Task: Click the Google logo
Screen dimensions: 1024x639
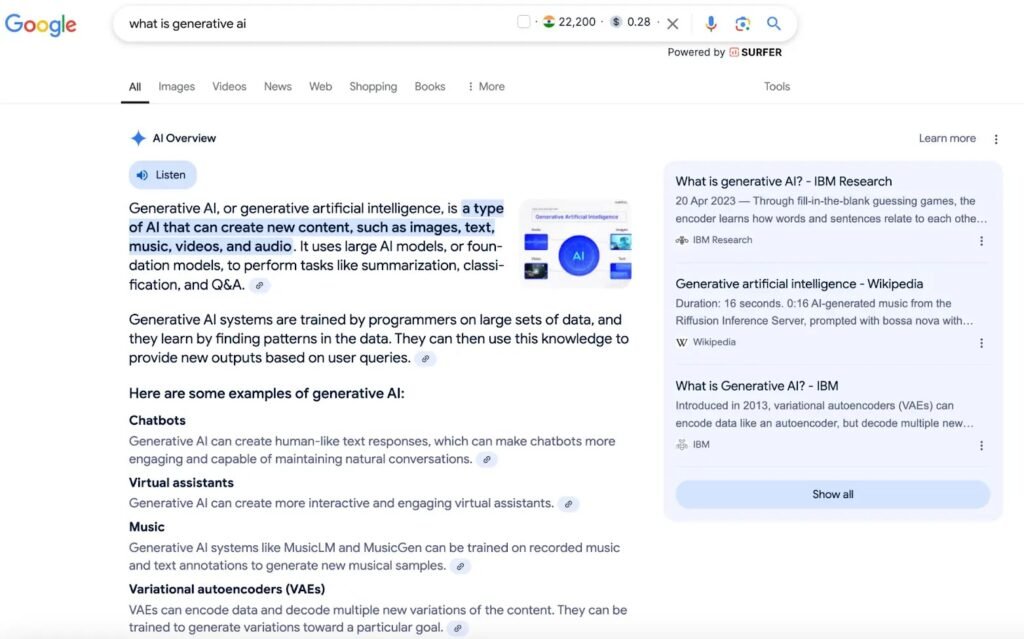Action: pyautogui.click(x=40, y=24)
